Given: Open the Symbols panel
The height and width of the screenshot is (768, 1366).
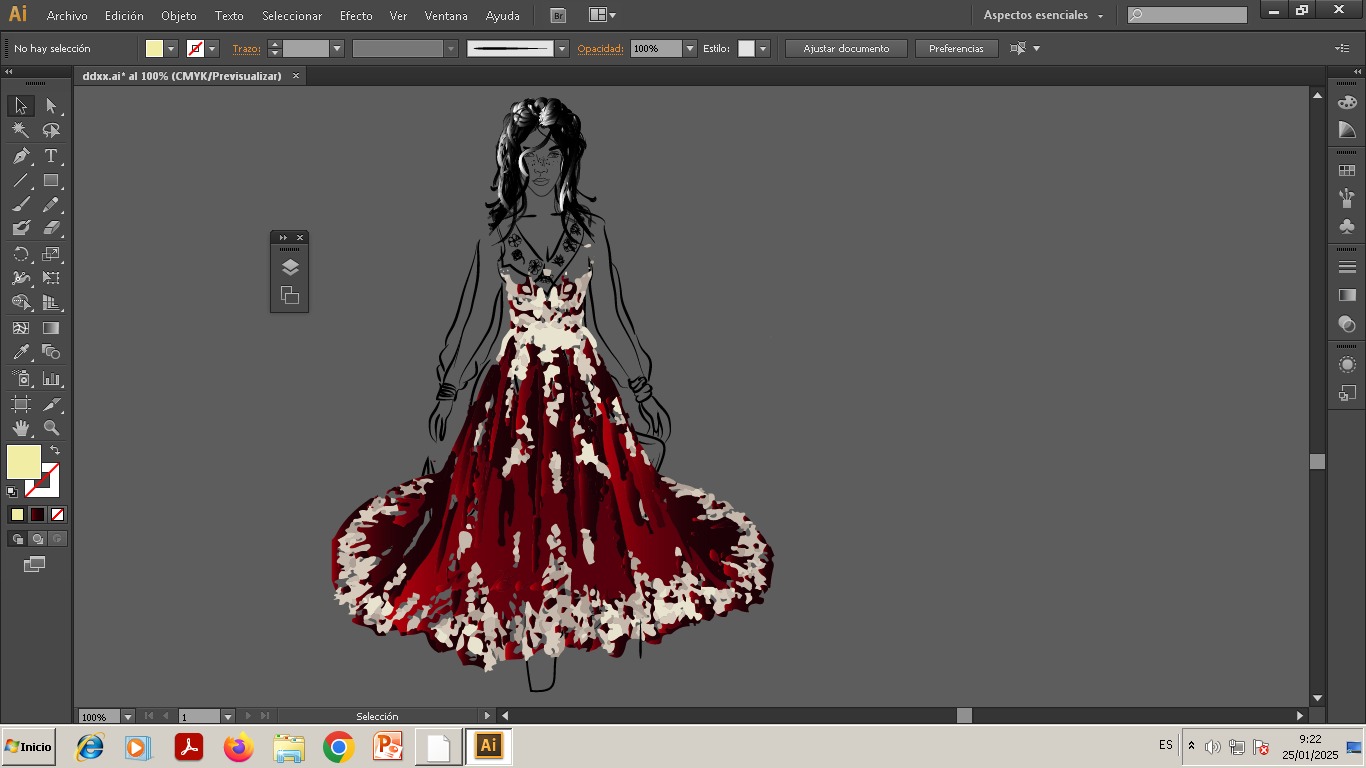Looking at the screenshot, I should pyautogui.click(x=1347, y=226).
